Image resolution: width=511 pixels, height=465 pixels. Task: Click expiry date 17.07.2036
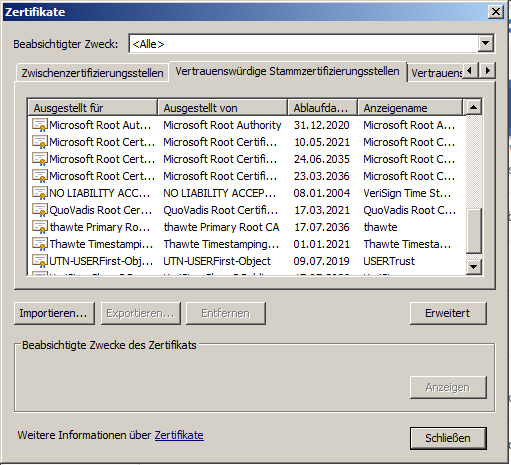coord(322,227)
